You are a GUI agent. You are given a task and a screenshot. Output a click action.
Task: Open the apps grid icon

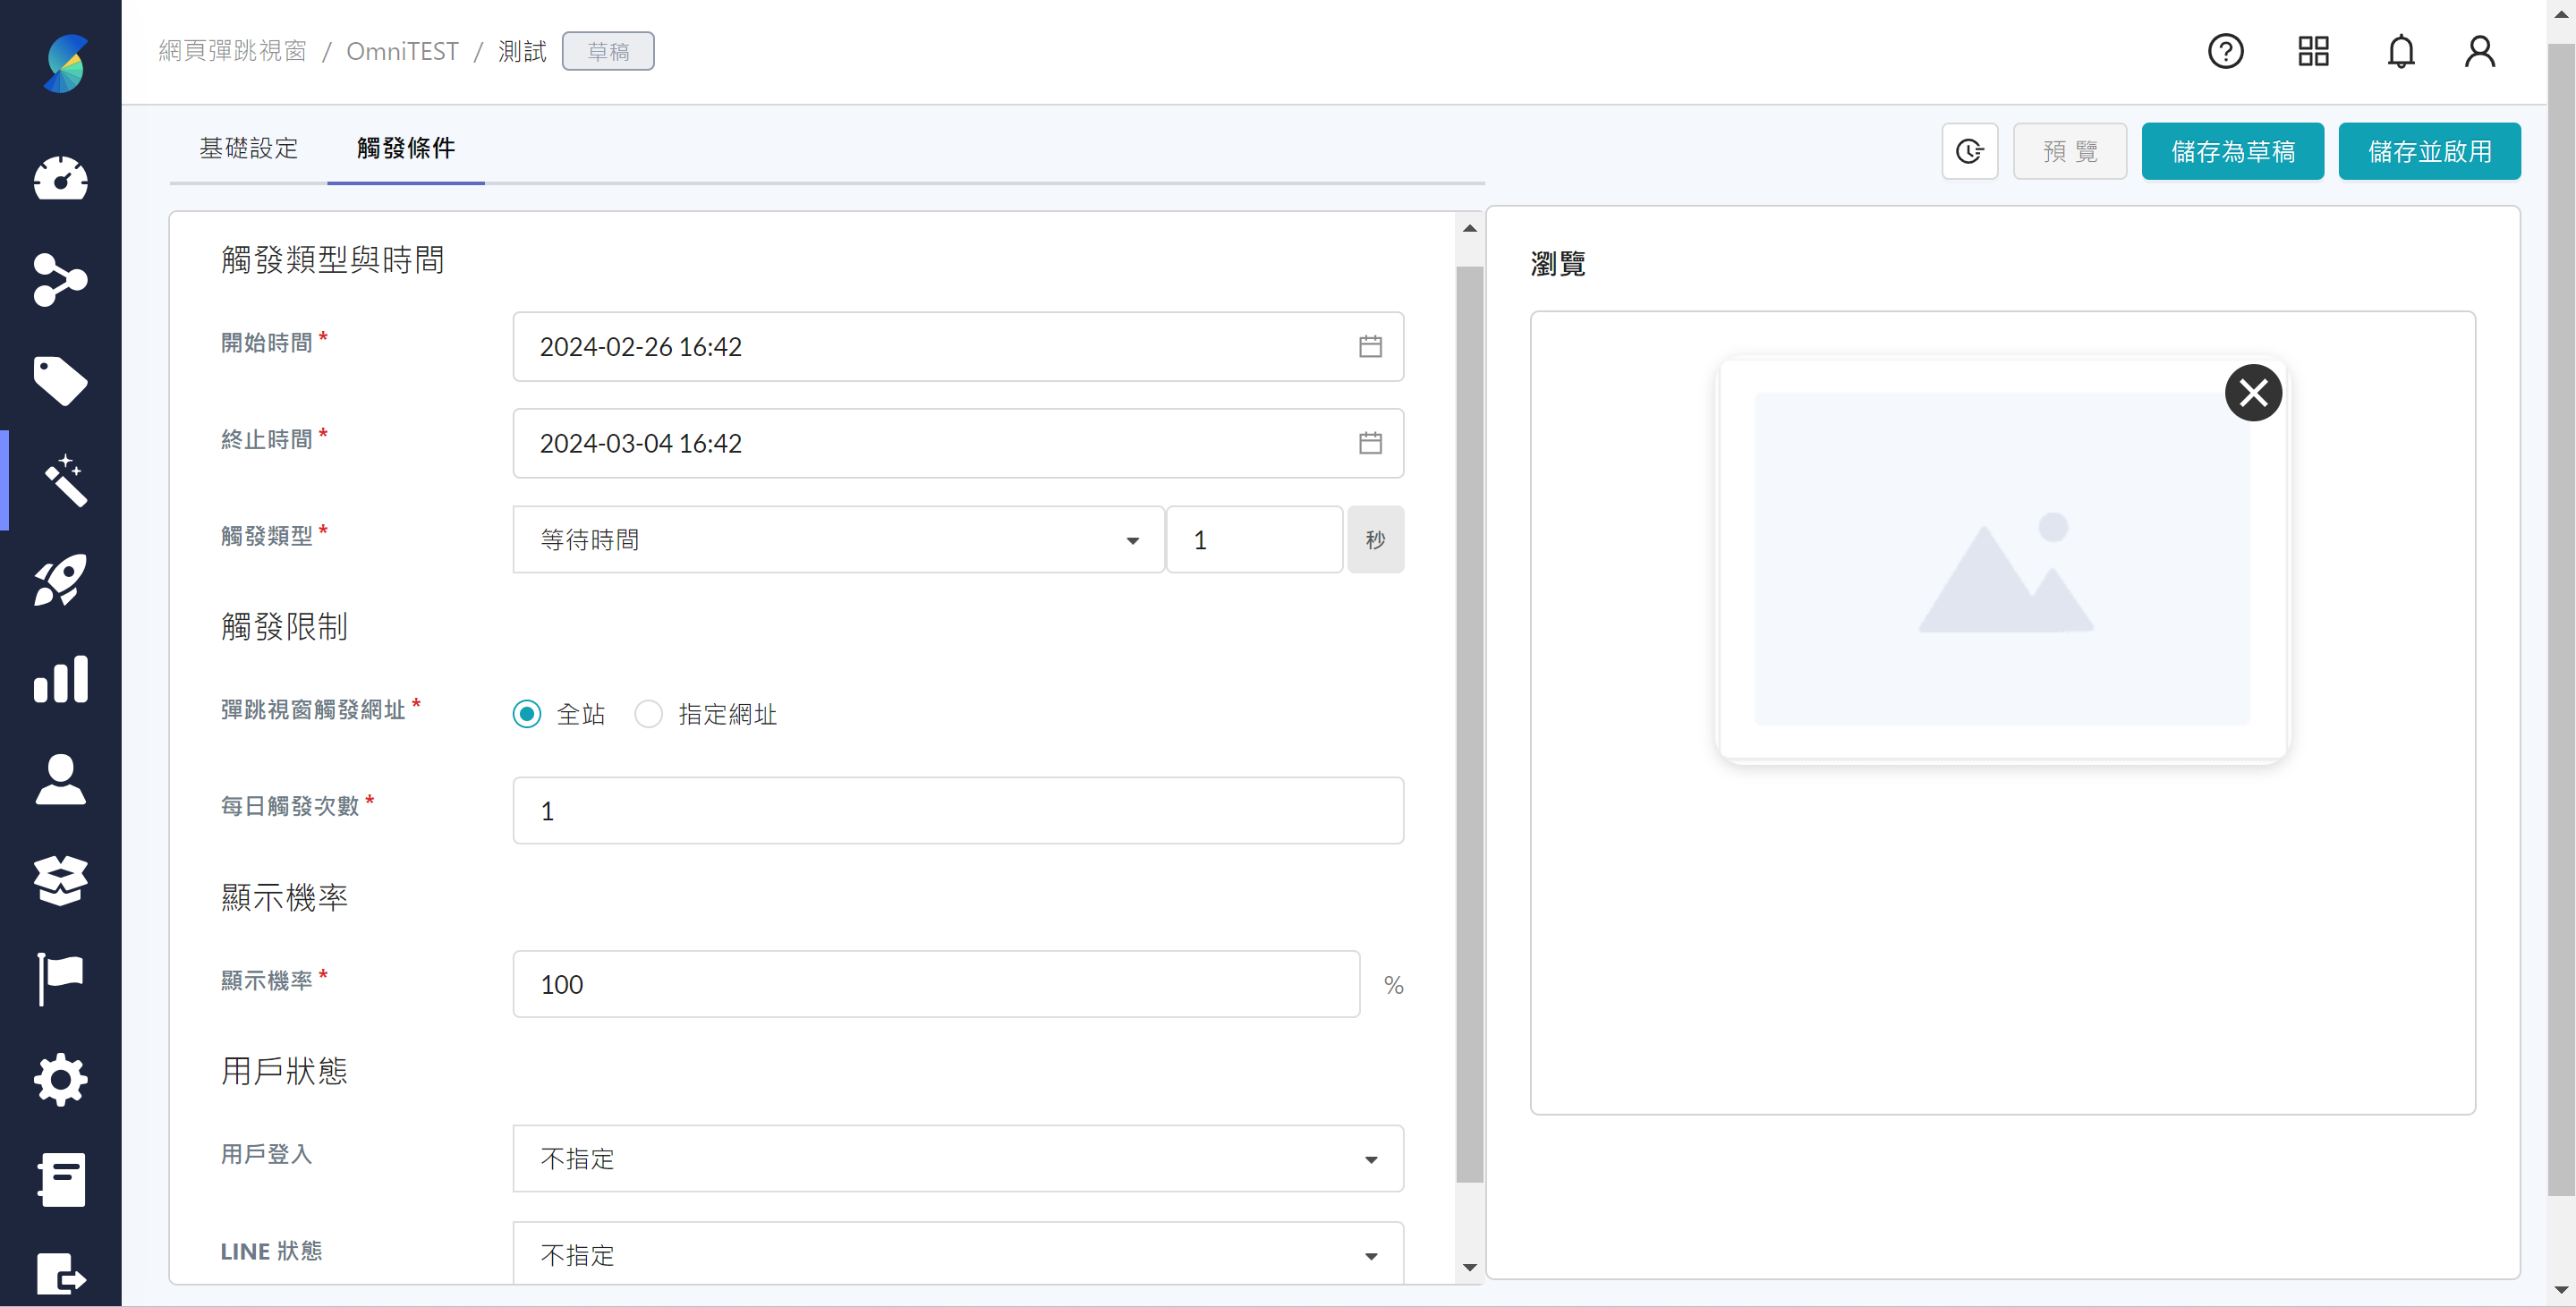pyautogui.click(x=2314, y=51)
